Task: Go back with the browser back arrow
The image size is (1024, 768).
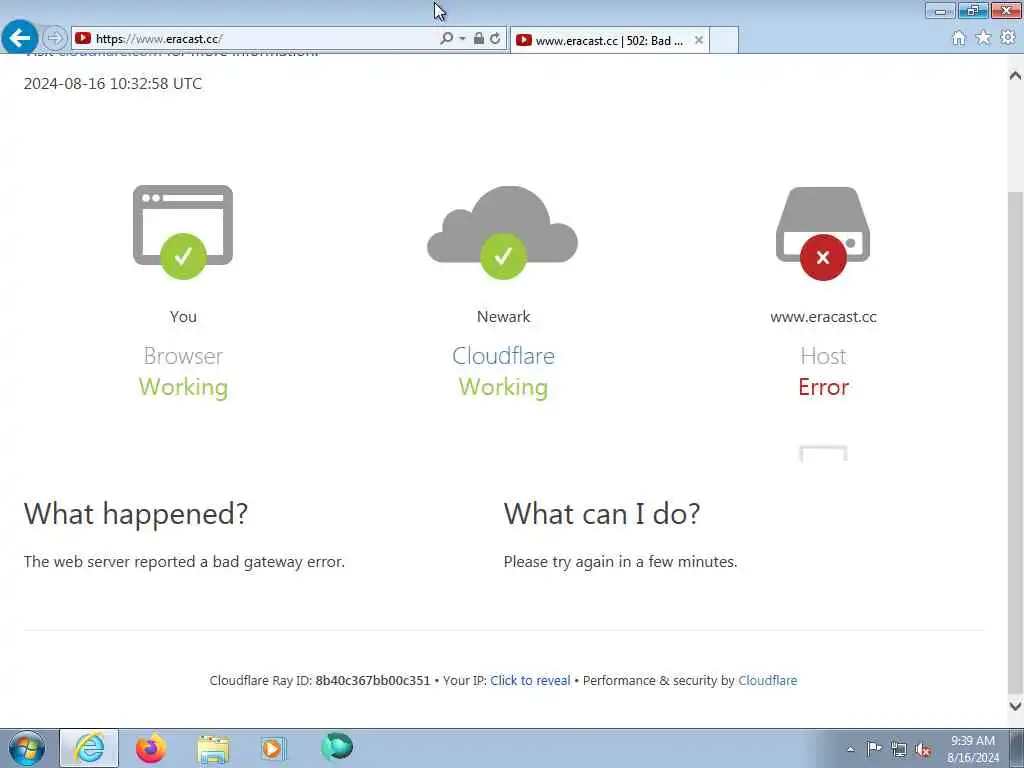Action: [x=20, y=37]
